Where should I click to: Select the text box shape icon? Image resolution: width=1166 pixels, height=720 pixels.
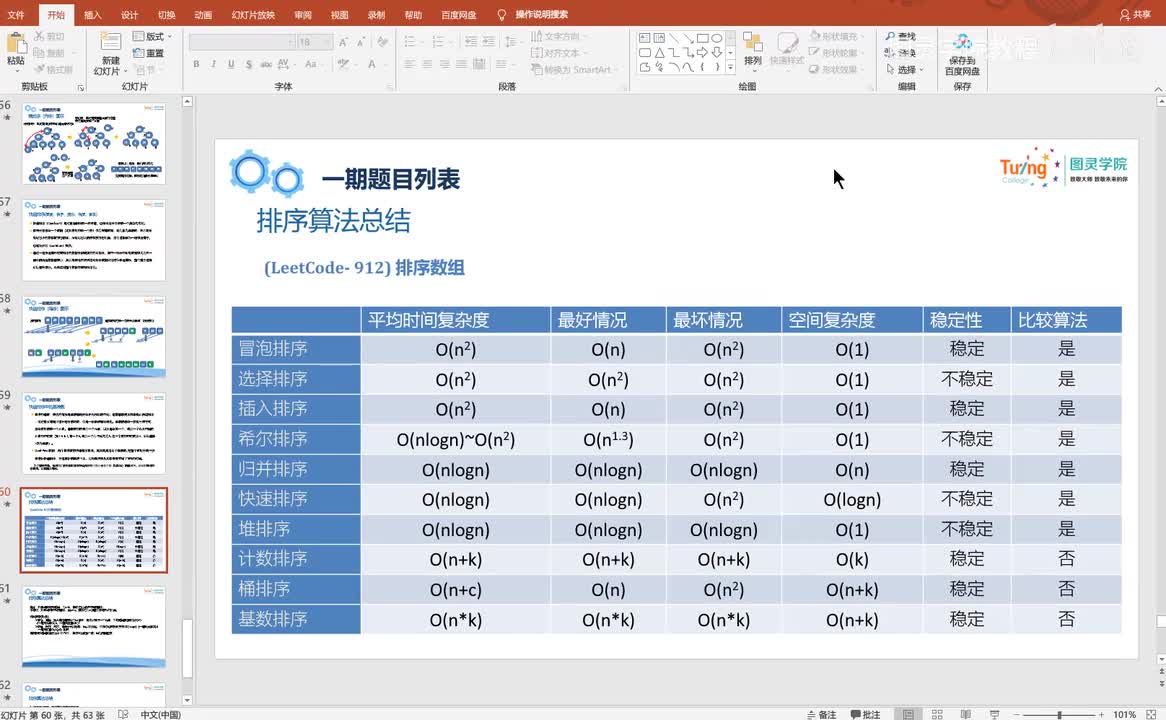point(645,37)
